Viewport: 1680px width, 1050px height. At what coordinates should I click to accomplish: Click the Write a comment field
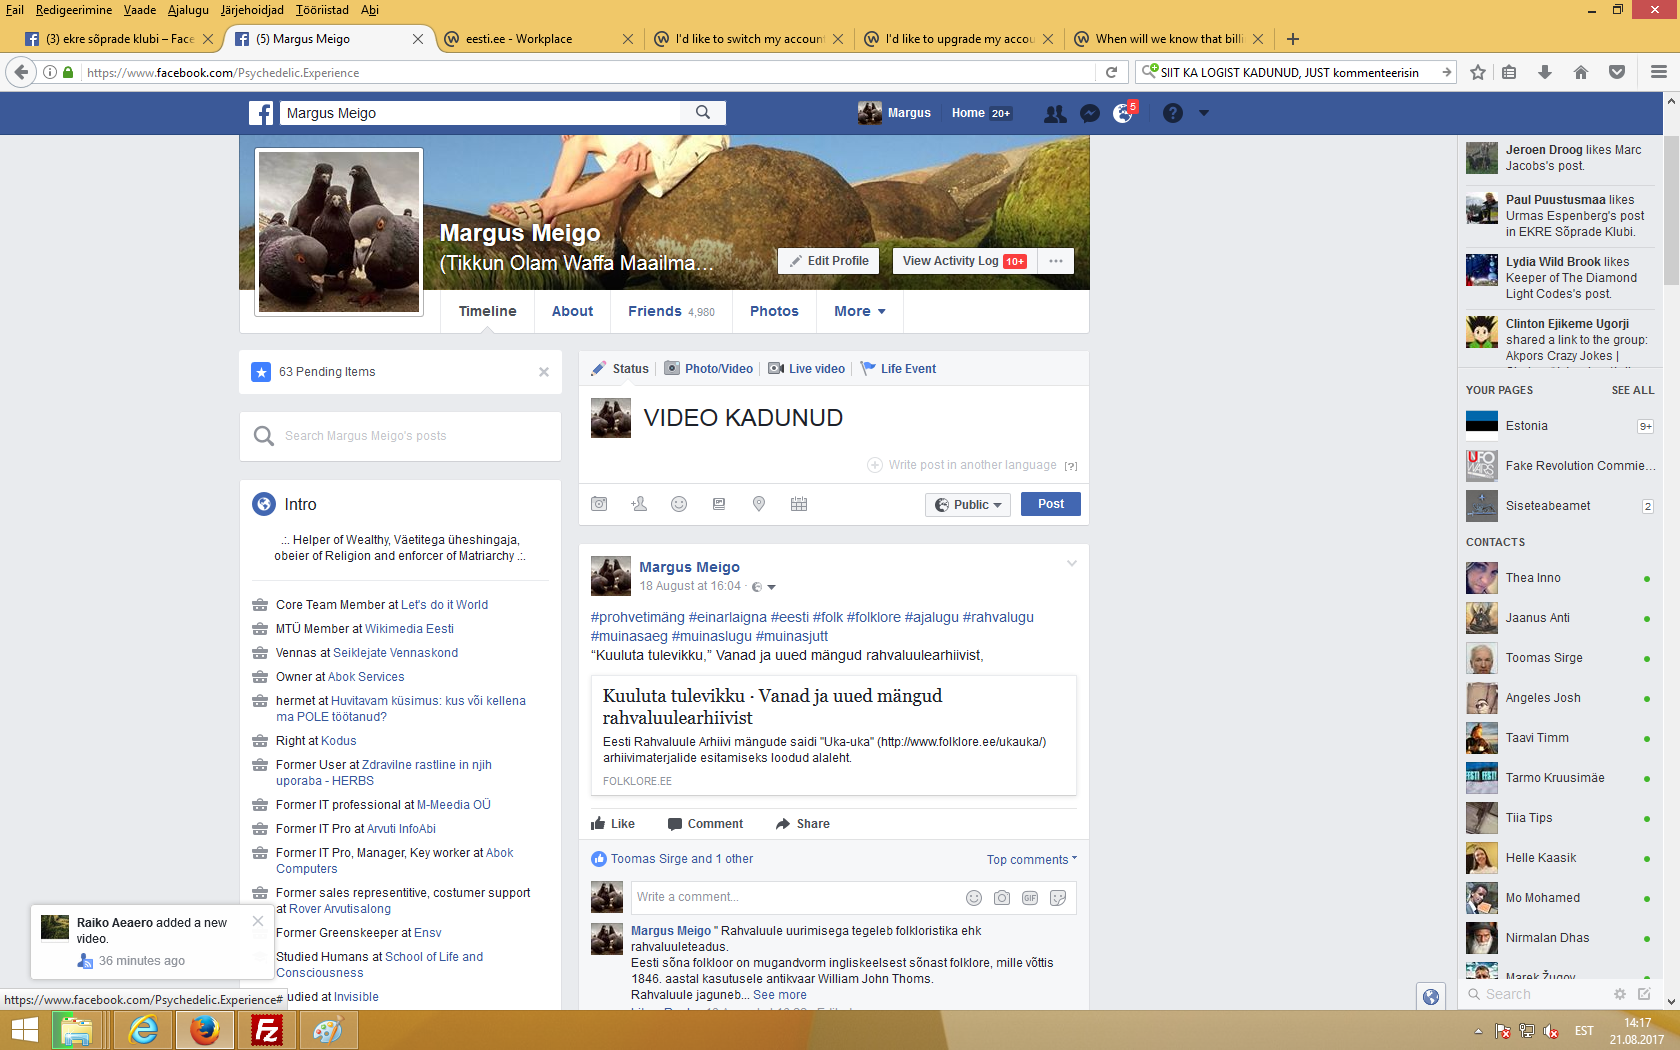pyautogui.click(x=796, y=898)
